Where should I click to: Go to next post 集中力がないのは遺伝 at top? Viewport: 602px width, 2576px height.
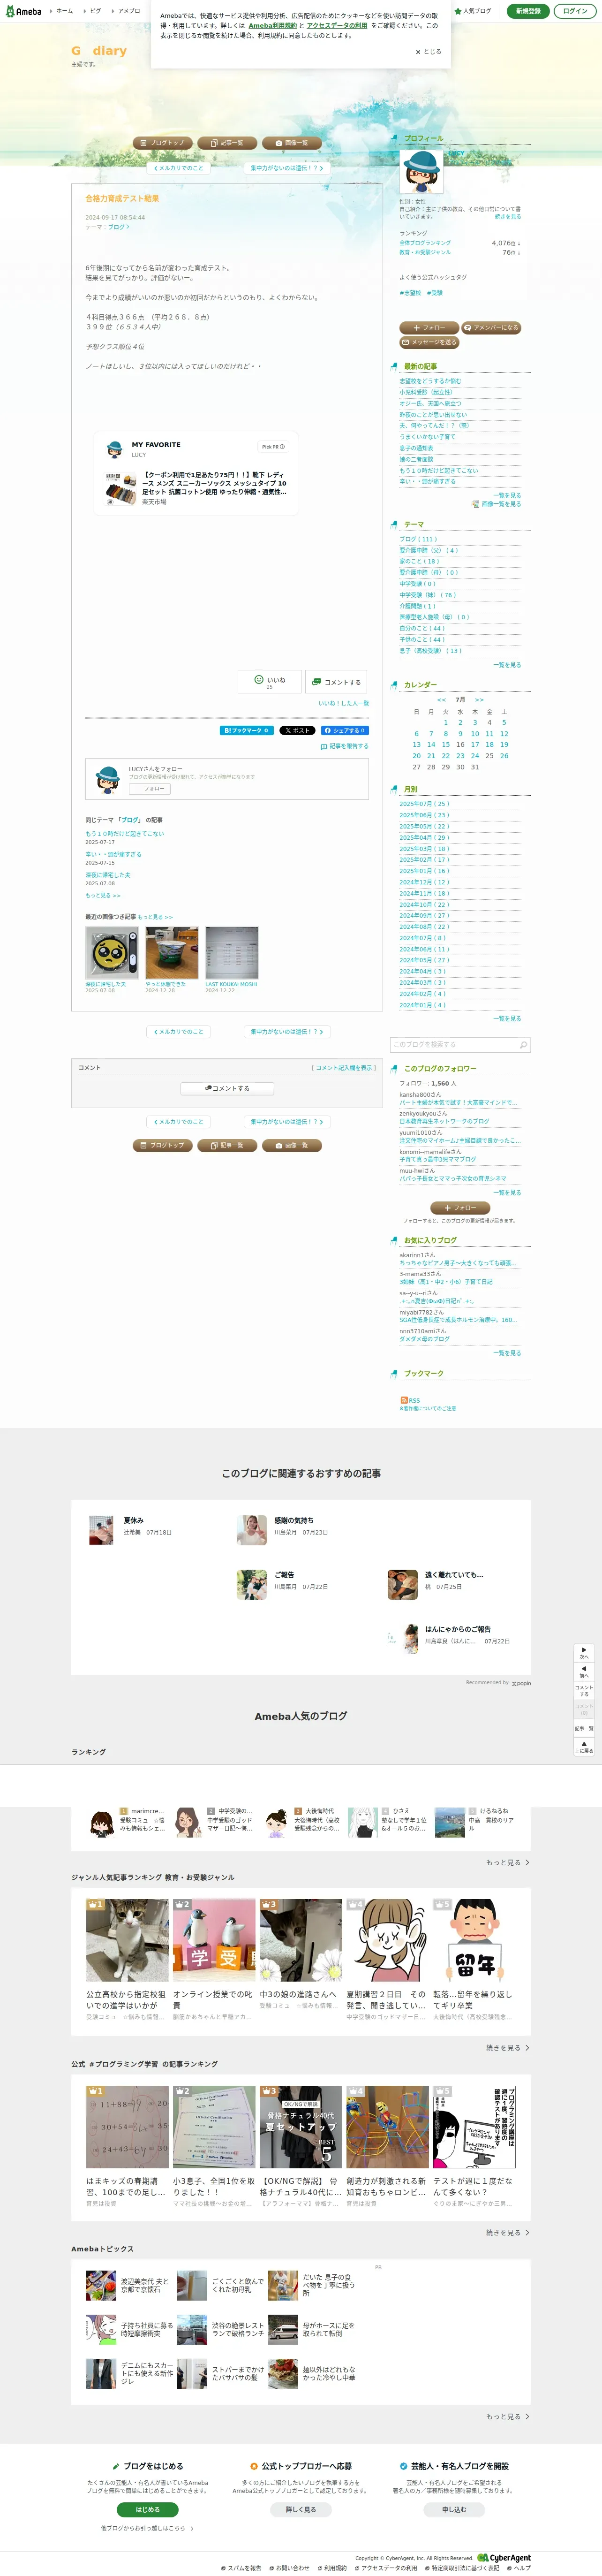pyautogui.click(x=286, y=168)
